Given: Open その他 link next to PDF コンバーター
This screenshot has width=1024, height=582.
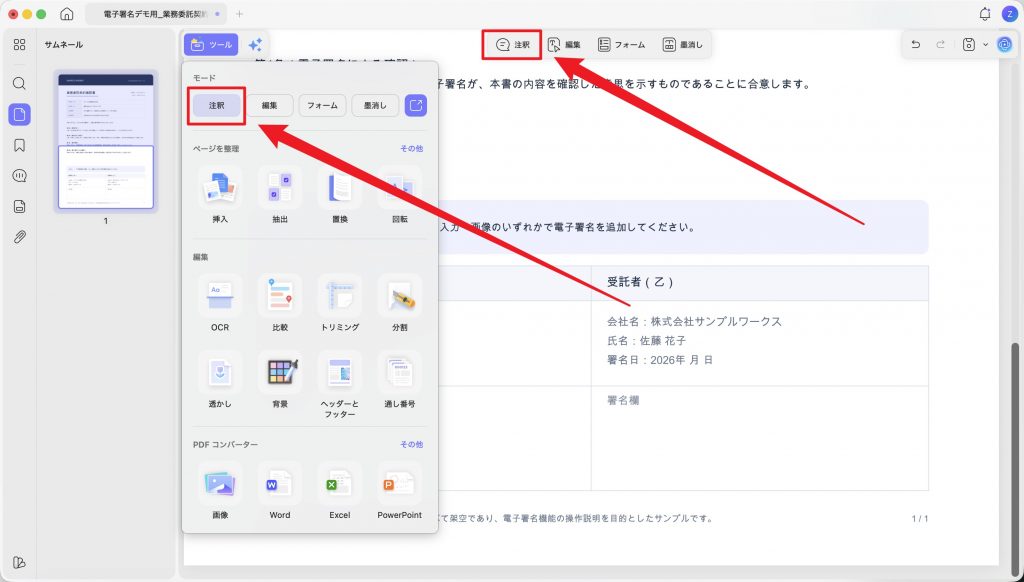Looking at the screenshot, I should pos(411,444).
